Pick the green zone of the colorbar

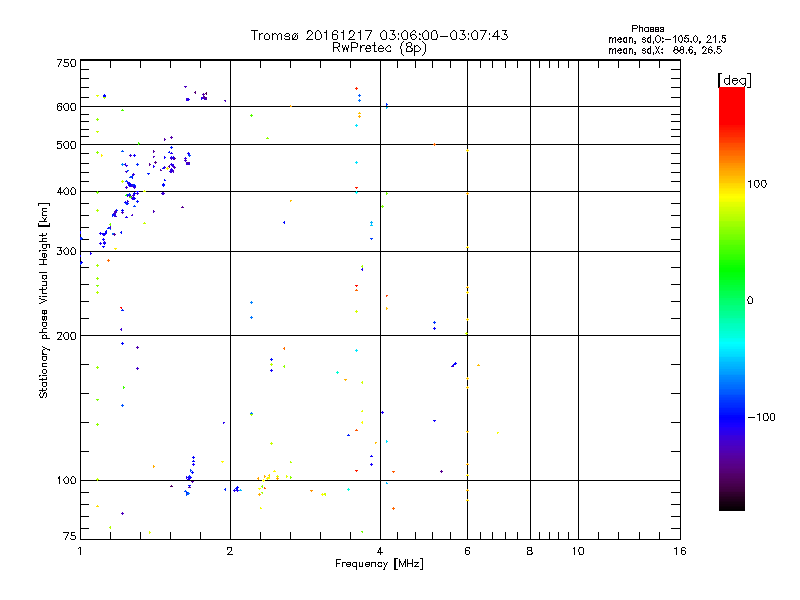pos(731,290)
